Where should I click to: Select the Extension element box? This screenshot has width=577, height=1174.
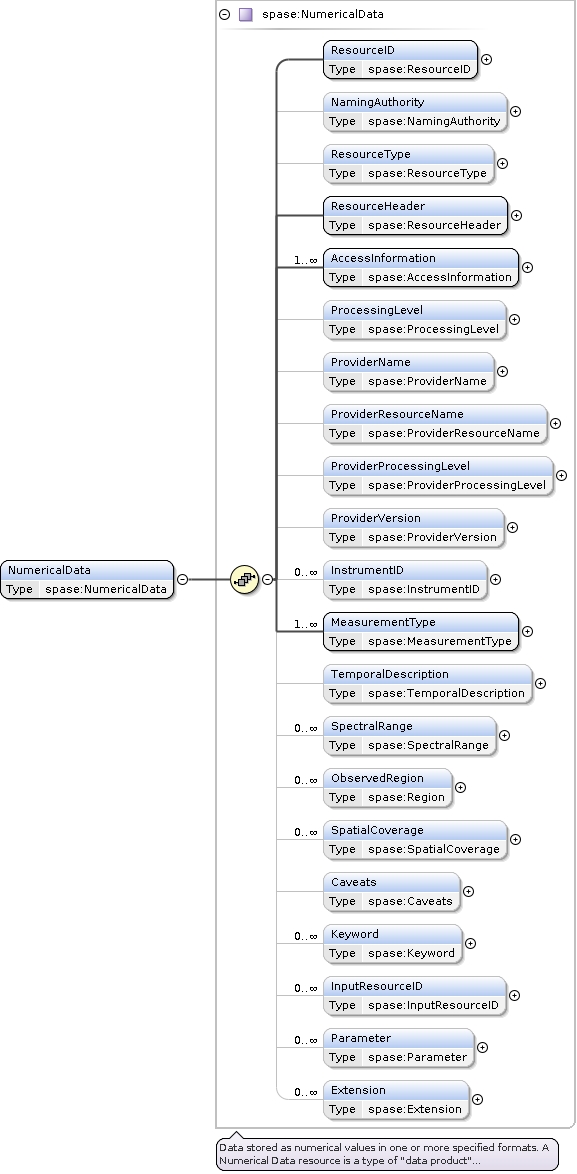397,1100
